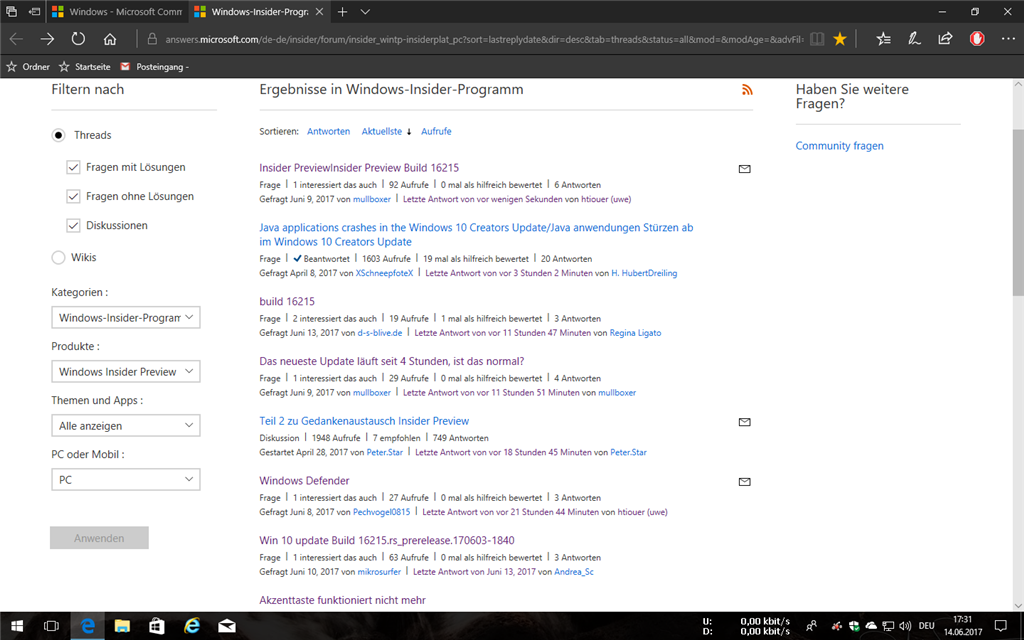Open Microsoft Store on the taskbar

coord(157,626)
